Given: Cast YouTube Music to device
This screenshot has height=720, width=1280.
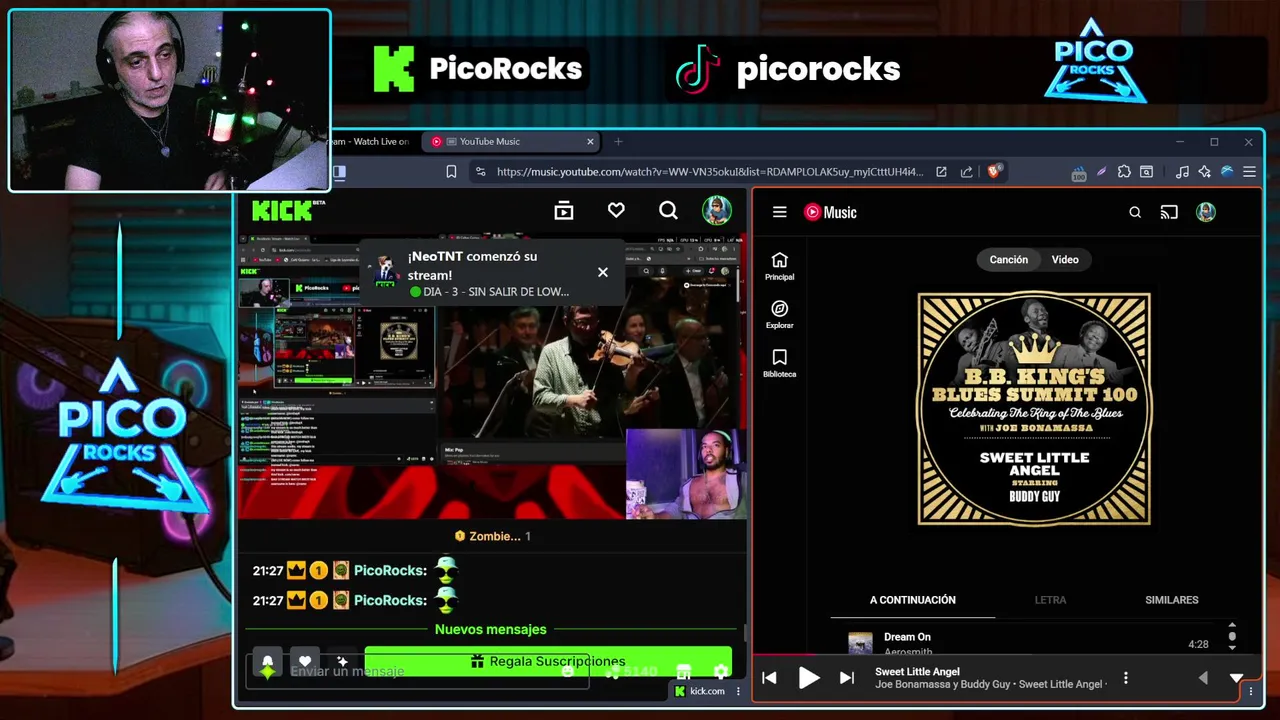Looking at the screenshot, I should (x=1169, y=212).
